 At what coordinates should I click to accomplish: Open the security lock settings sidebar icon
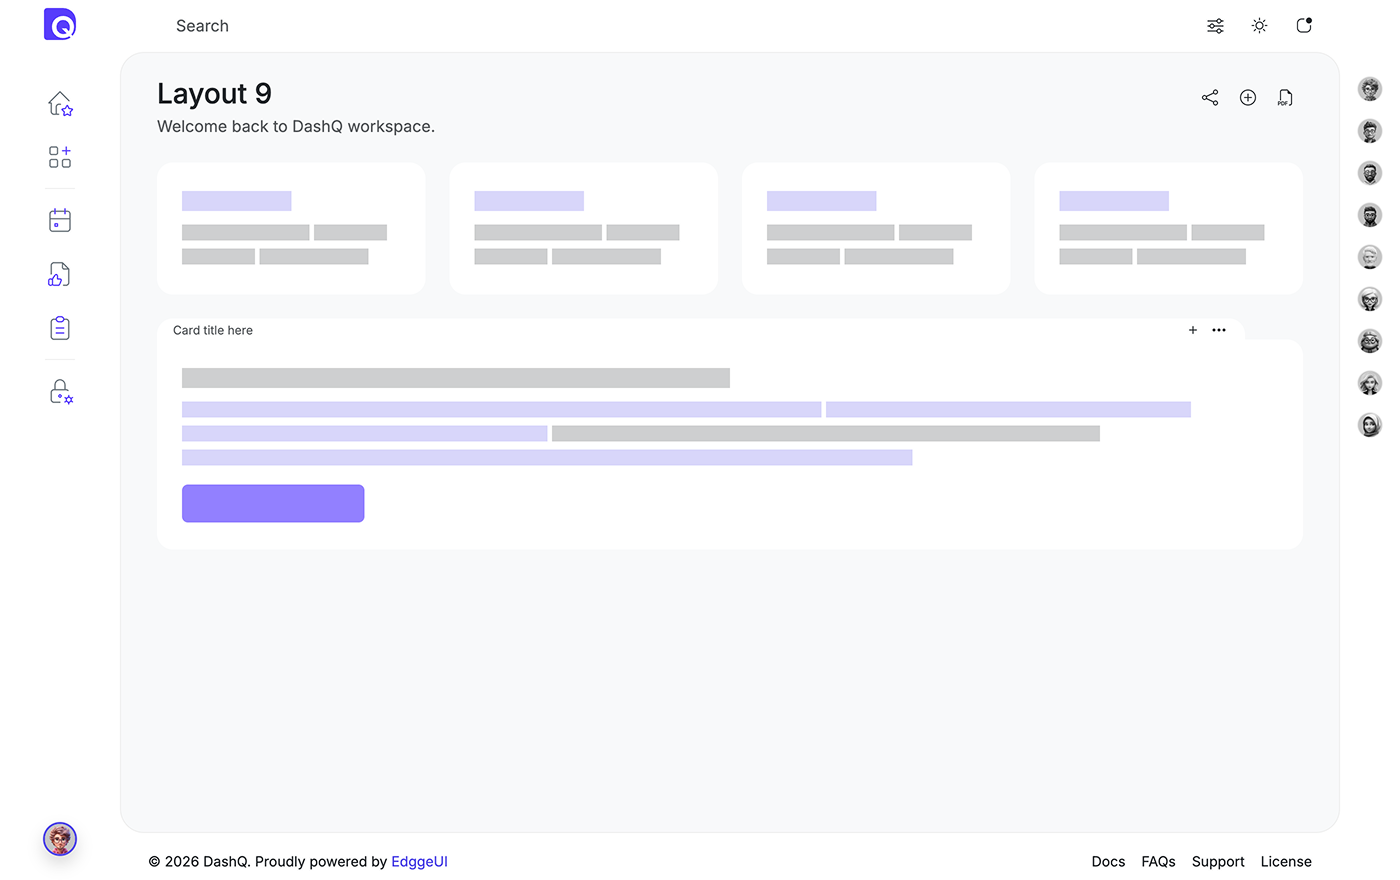59,391
